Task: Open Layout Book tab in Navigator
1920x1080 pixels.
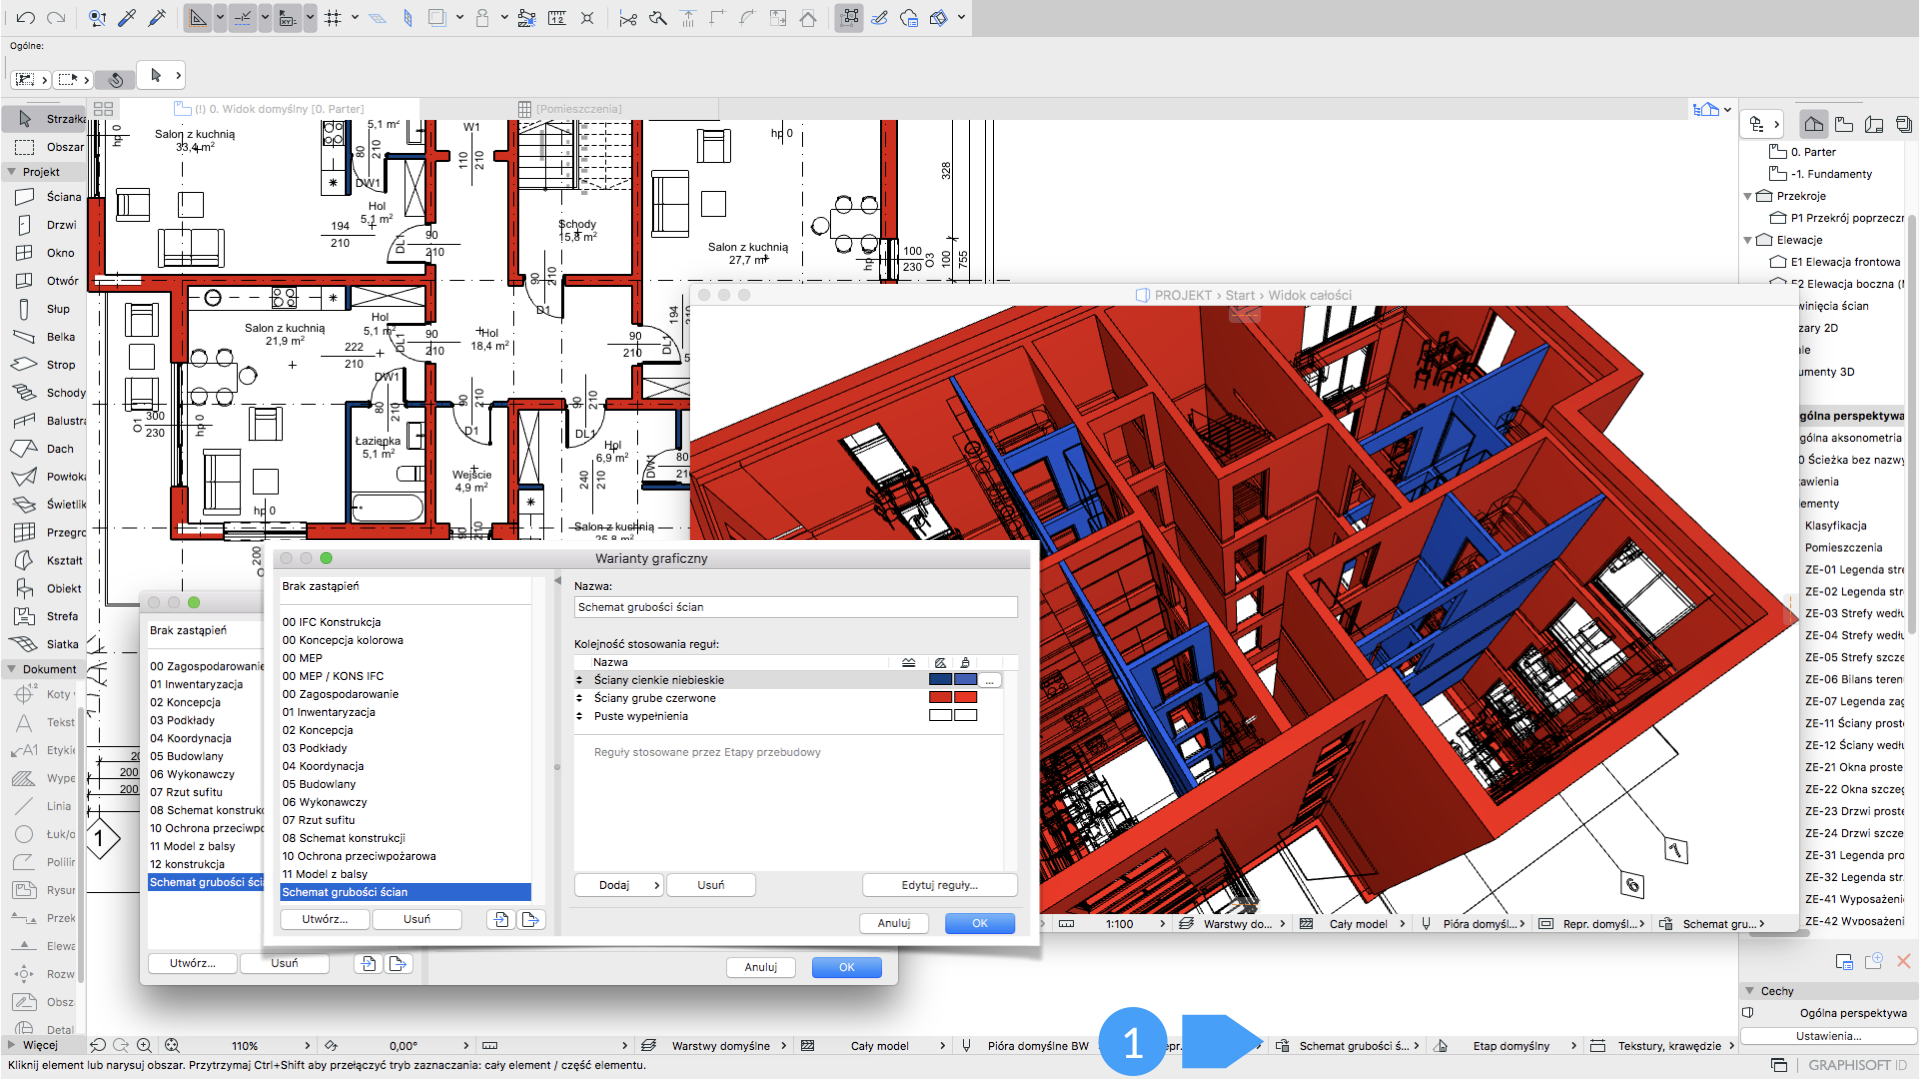Action: pyautogui.click(x=1874, y=124)
